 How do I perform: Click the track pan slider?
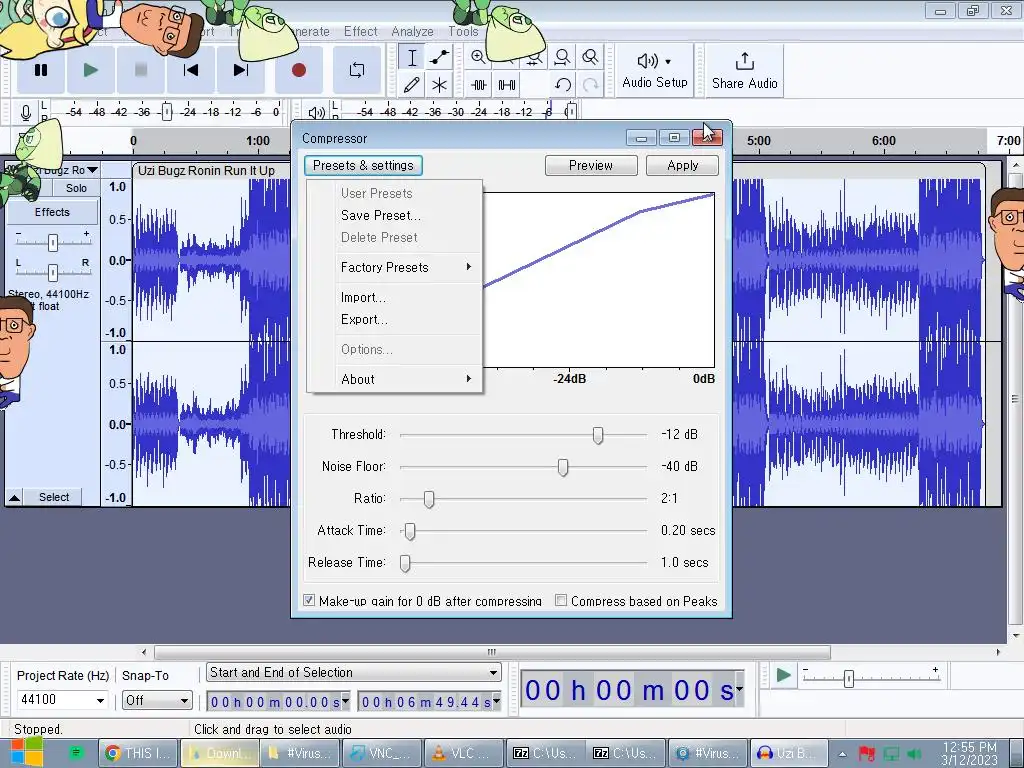tap(53, 271)
